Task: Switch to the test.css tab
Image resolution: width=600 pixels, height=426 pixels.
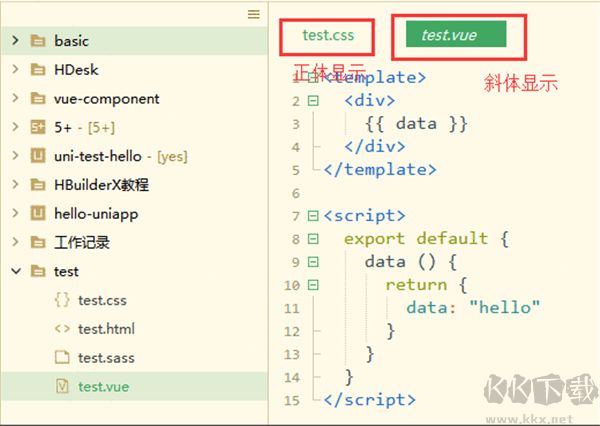Action: (x=328, y=35)
